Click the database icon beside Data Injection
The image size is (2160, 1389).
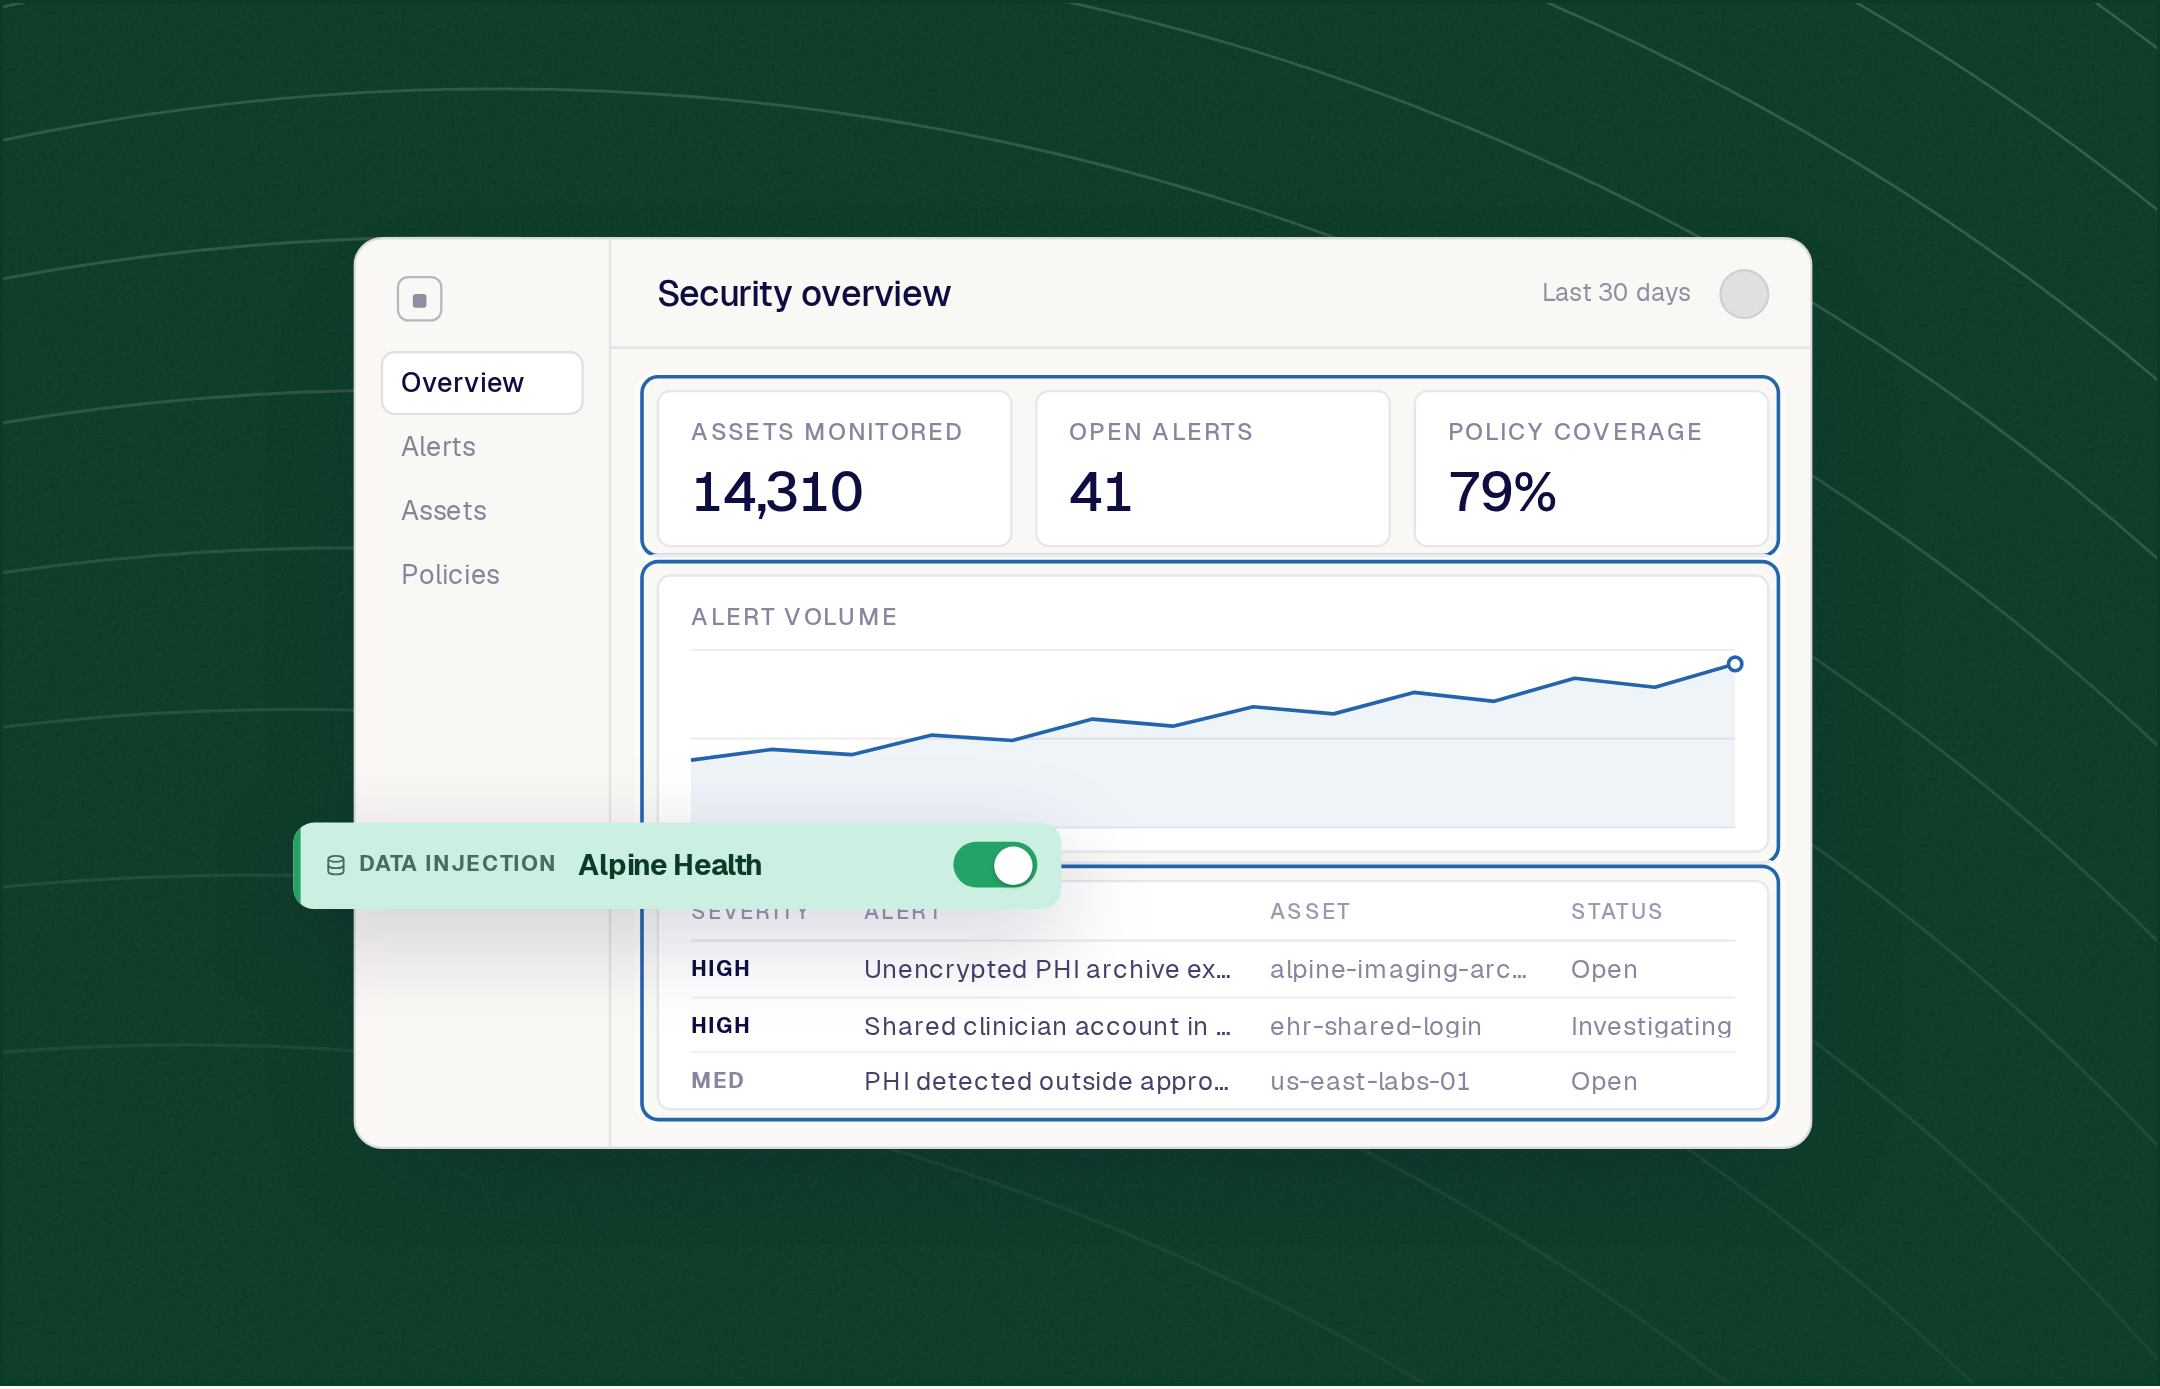(x=336, y=865)
